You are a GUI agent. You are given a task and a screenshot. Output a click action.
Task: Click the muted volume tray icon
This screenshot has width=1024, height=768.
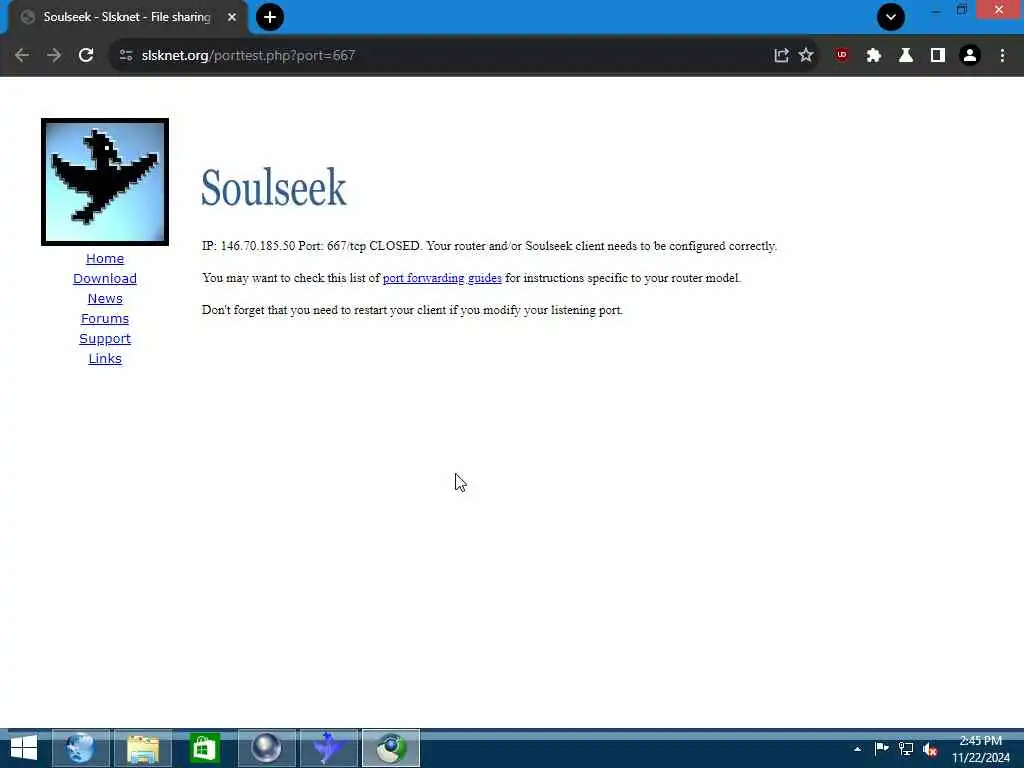[930, 749]
